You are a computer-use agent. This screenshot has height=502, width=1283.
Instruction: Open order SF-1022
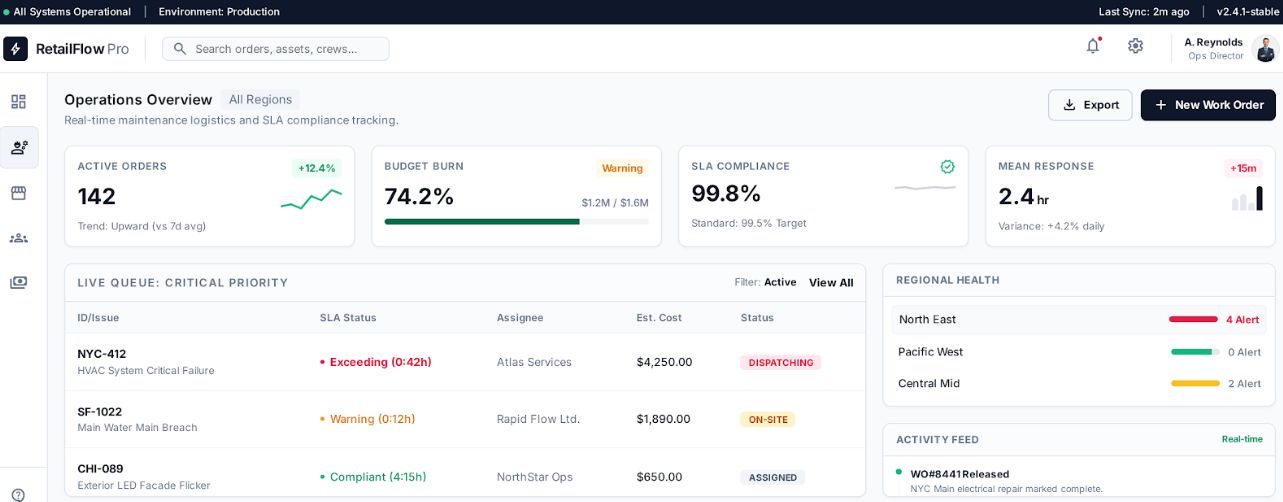pyautogui.click(x=99, y=411)
